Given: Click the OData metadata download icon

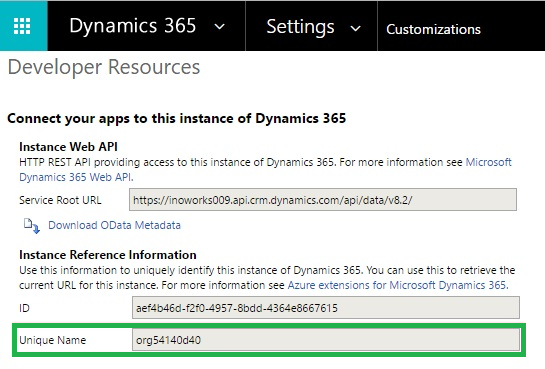Looking at the screenshot, I should pyautogui.click(x=32, y=226).
